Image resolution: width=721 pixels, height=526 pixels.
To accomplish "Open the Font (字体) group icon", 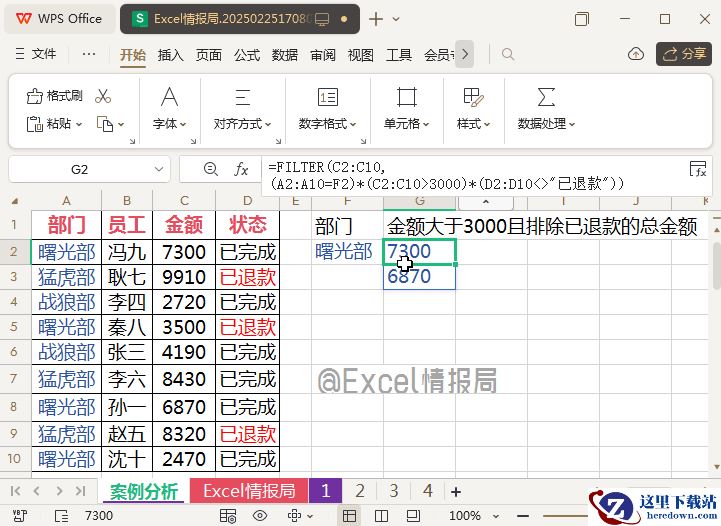I will coord(169,97).
